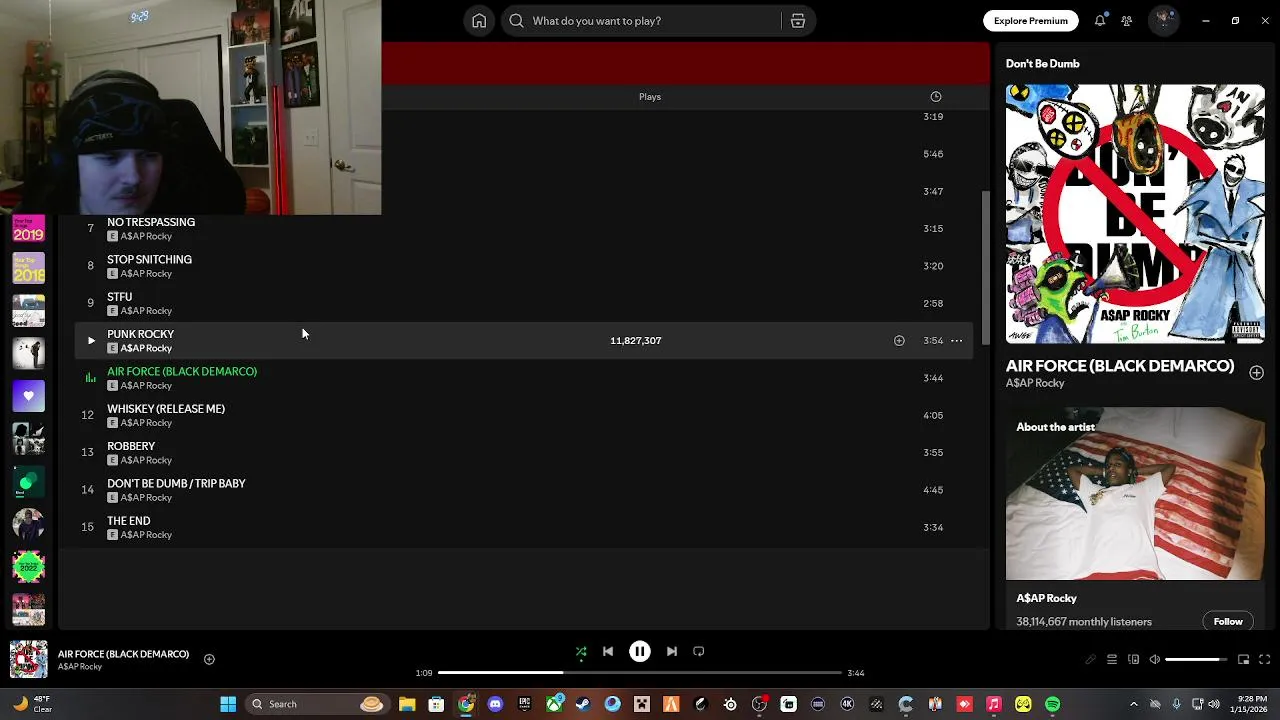Toggle repeat mode

[699, 652]
